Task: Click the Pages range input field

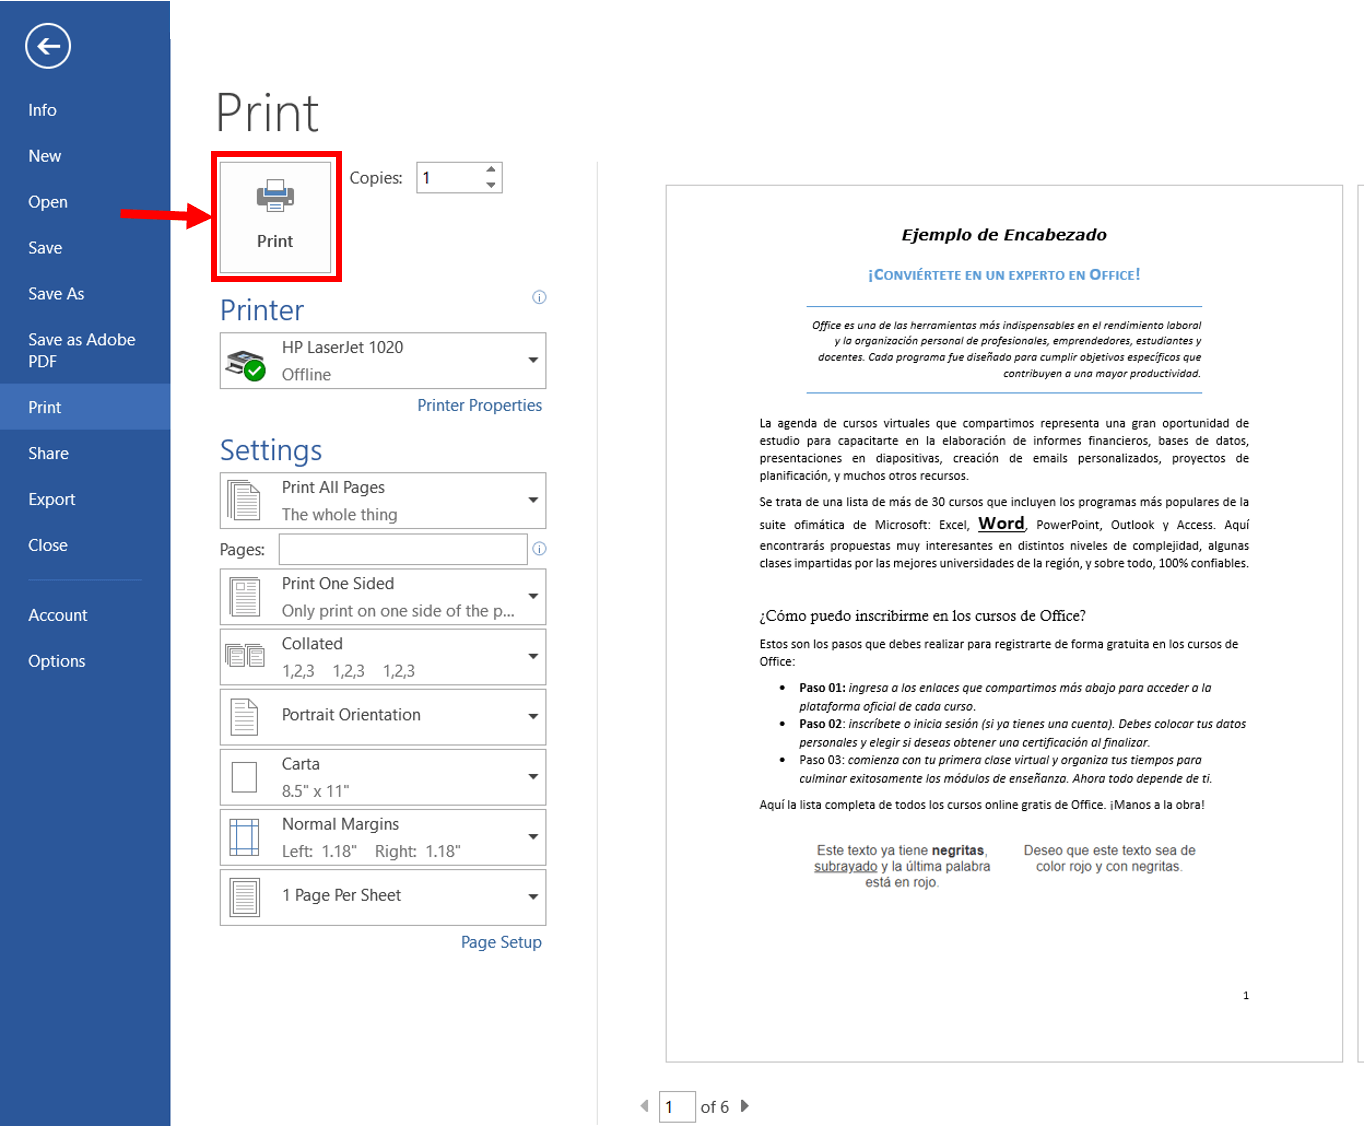Action: (x=403, y=549)
